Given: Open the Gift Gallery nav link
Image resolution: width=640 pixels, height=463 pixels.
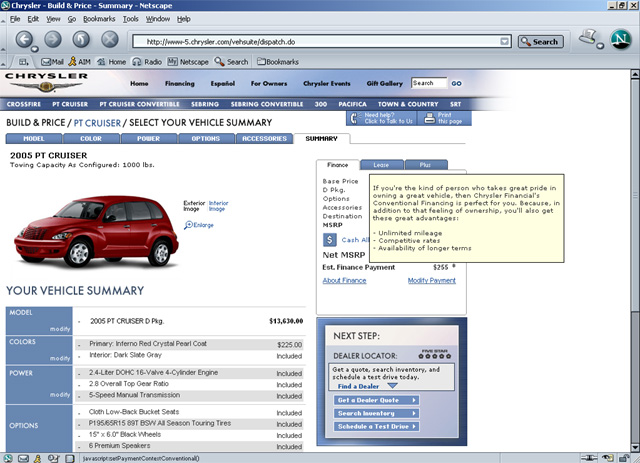Looking at the screenshot, I should click(384, 83).
